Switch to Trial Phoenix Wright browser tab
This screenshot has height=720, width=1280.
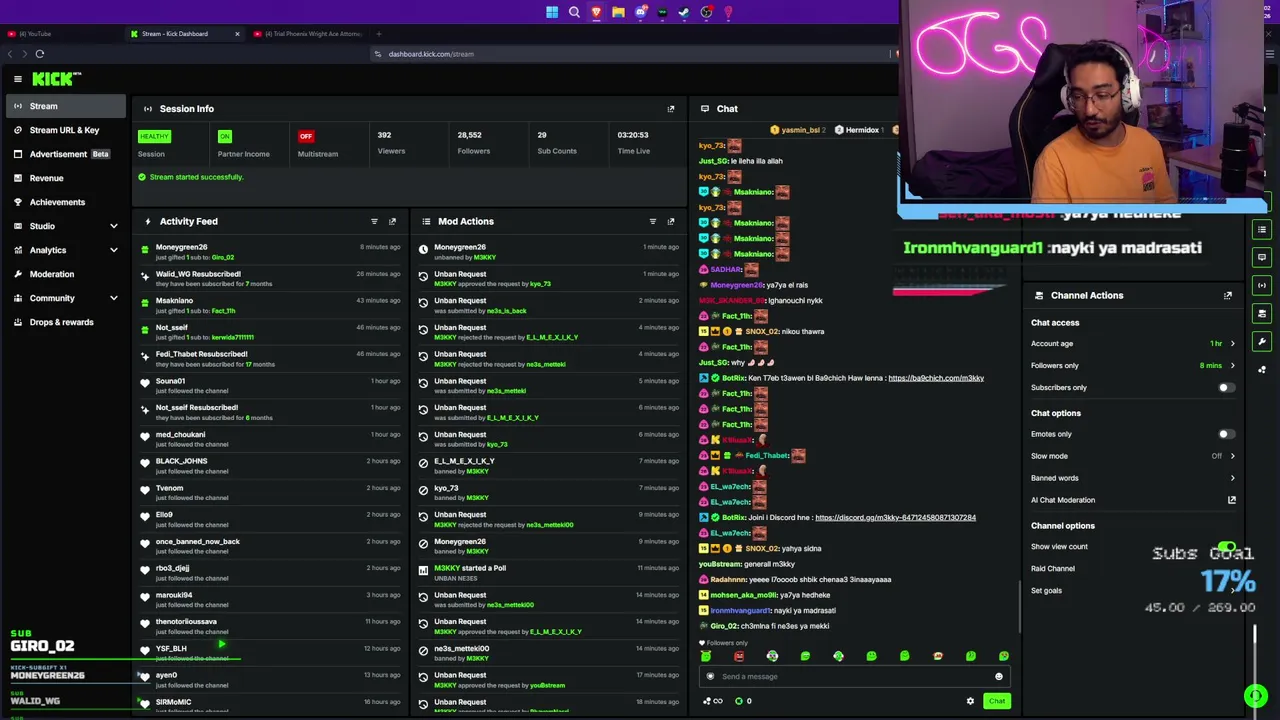[x=310, y=34]
